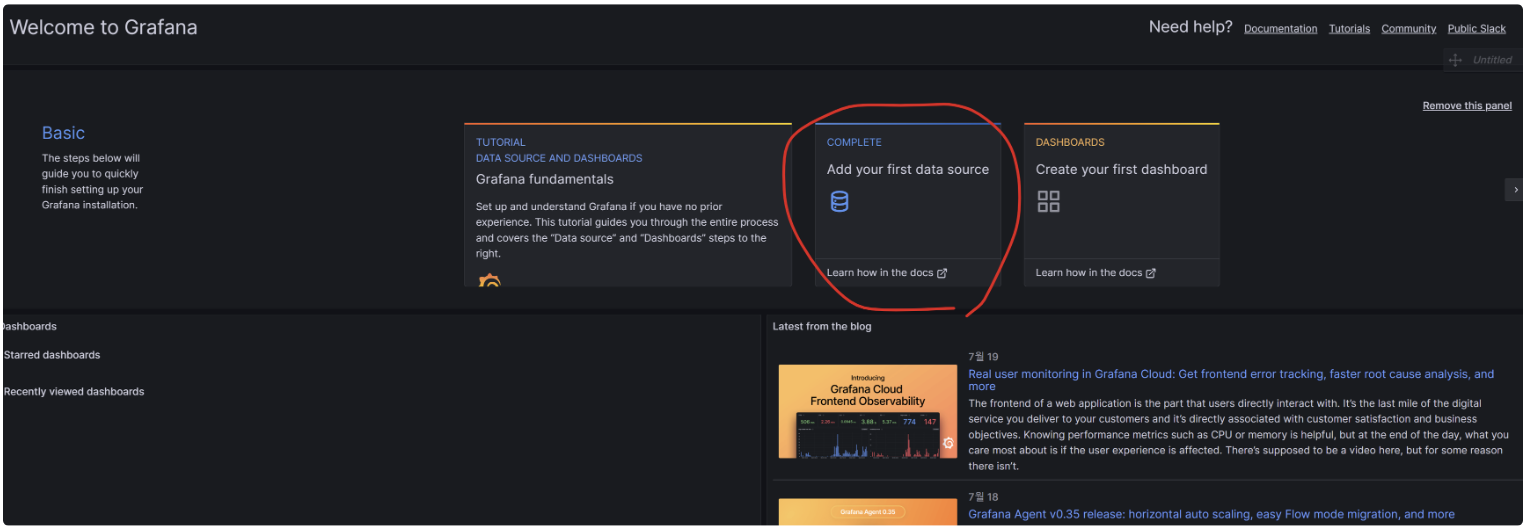Open the Community link
1524x532 pixels.
tap(1408, 29)
